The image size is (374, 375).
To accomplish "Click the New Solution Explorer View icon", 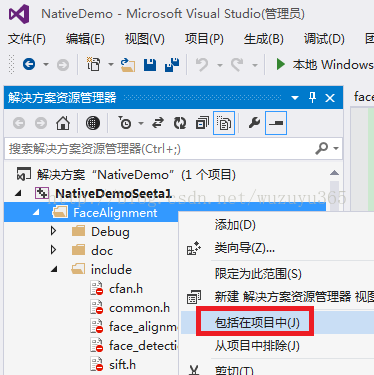I will click(194, 297).
